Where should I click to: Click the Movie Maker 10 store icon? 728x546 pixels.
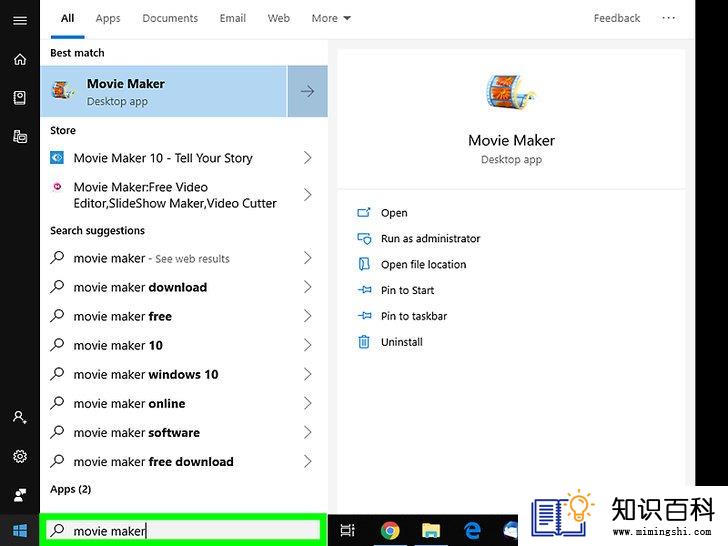(x=57, y=158)
